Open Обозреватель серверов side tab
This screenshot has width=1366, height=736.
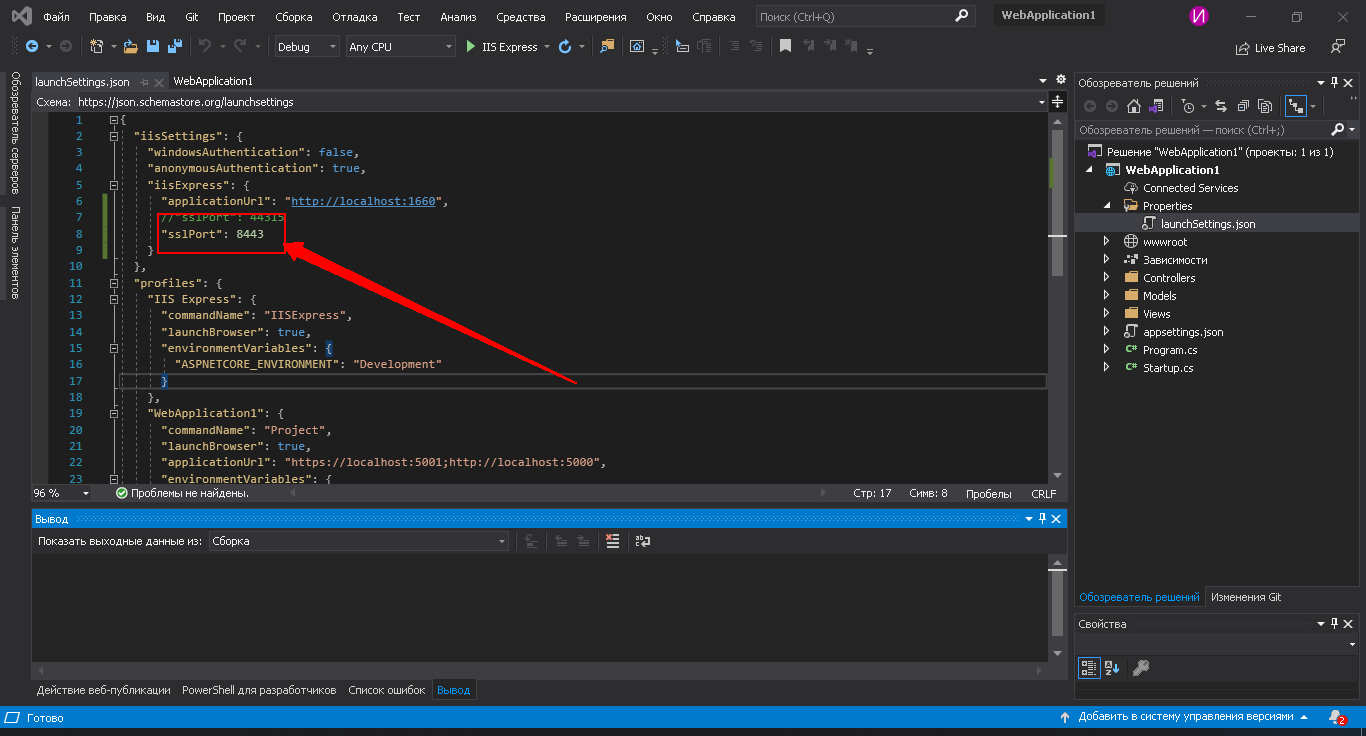tap(15, 133)
